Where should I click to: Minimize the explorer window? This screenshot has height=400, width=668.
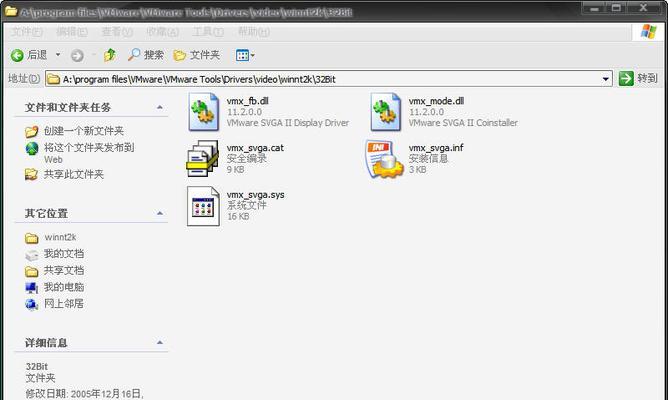(595, 8)
